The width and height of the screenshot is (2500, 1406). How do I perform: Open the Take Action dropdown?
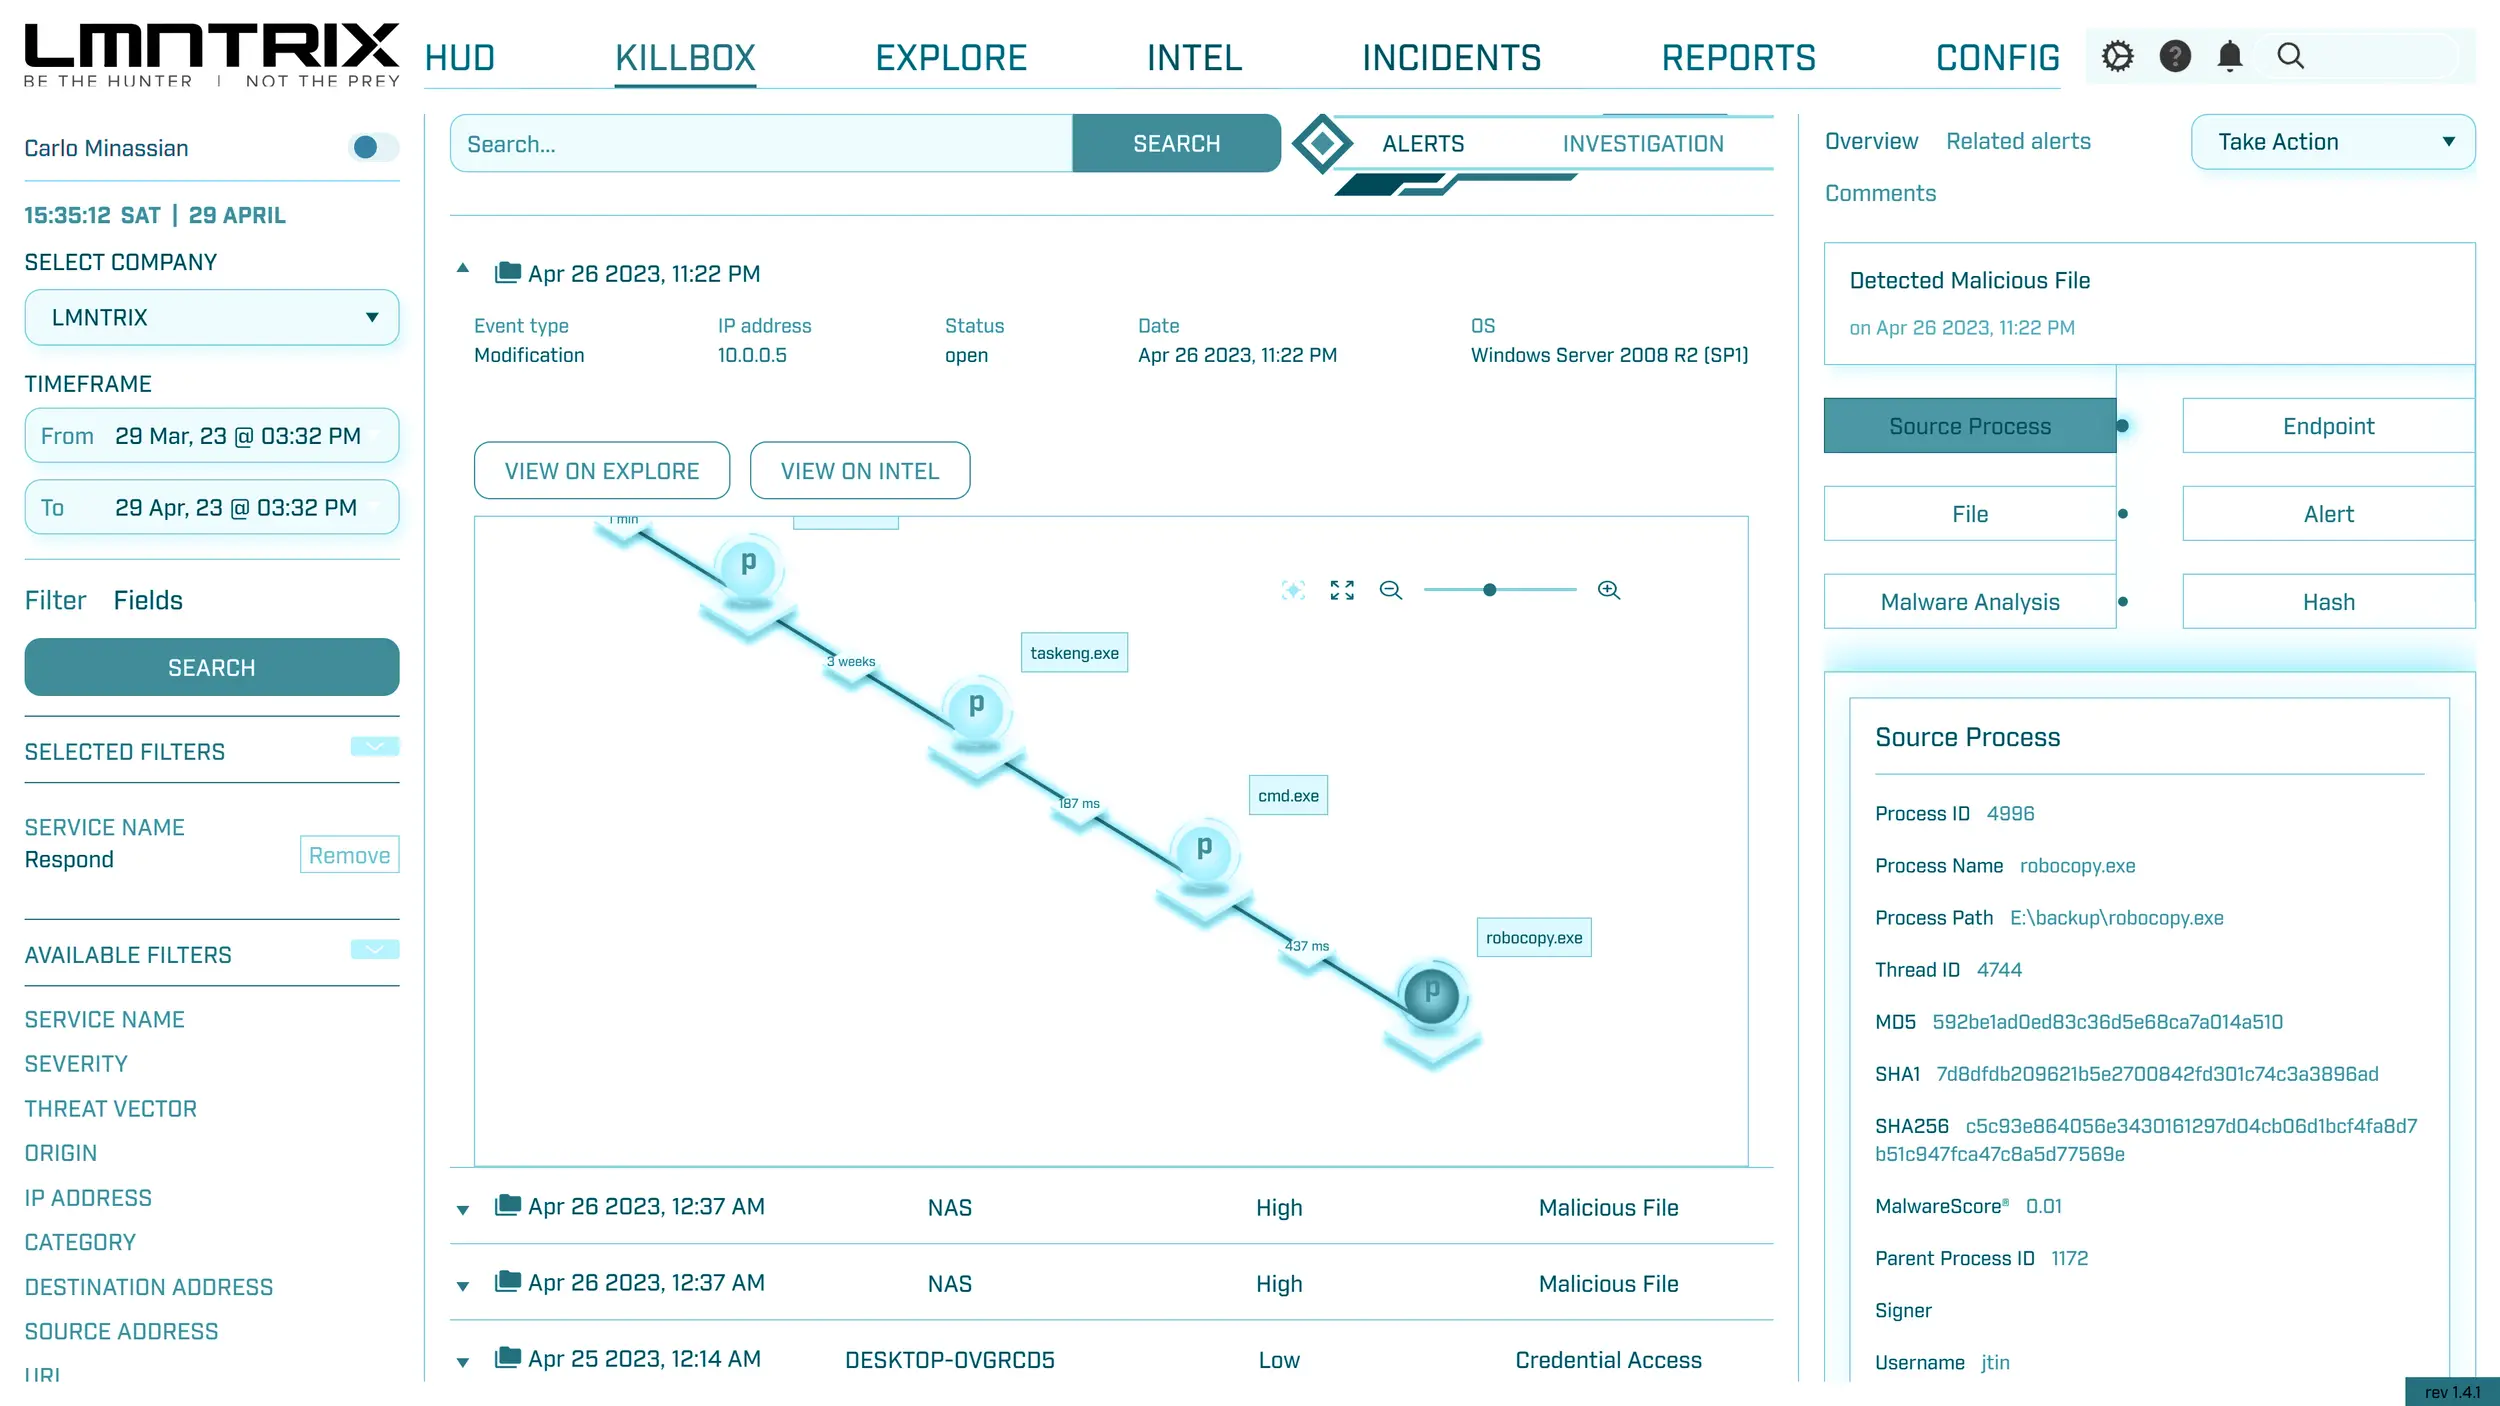coord(2332,142)
